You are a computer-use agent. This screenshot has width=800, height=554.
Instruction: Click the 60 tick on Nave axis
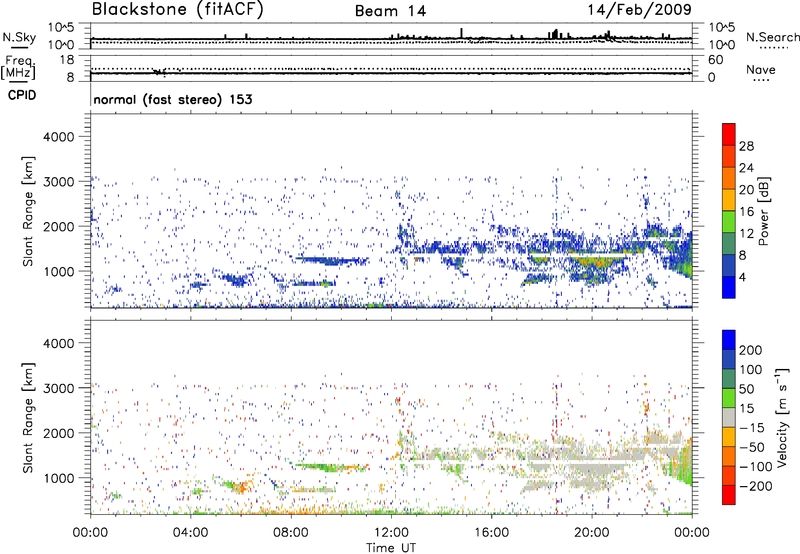coord(715,60)
